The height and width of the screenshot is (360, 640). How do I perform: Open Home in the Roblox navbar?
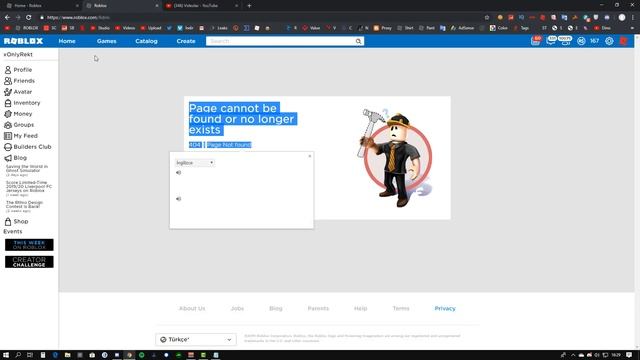pos(67,41)
